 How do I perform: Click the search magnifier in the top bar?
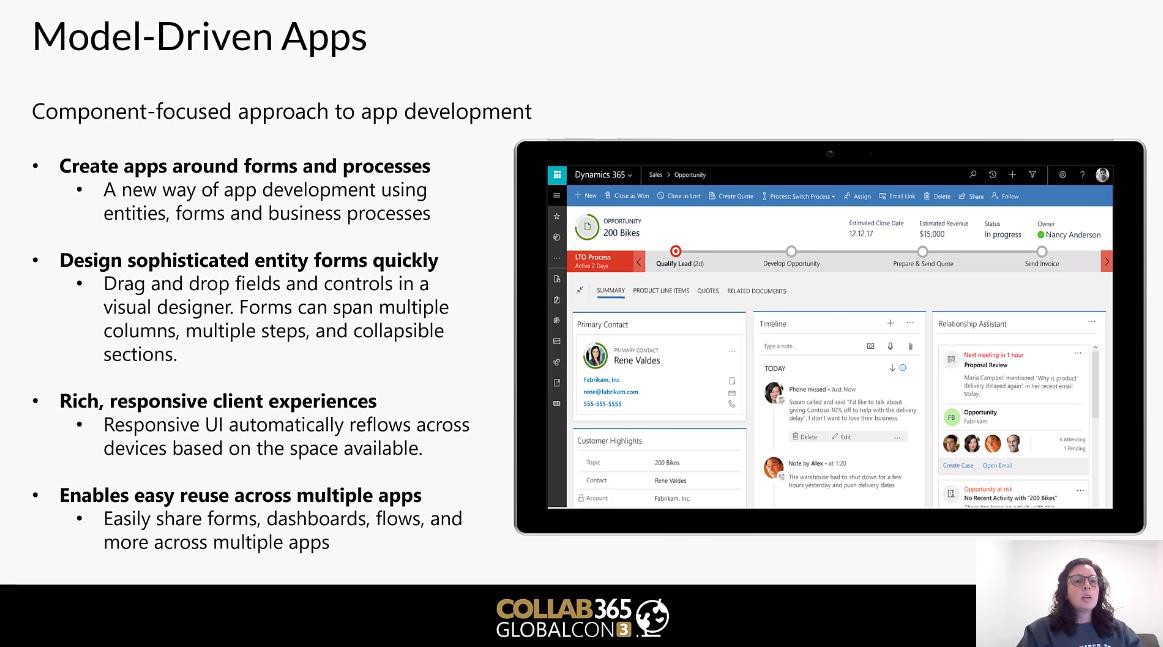tap(973, 174)
